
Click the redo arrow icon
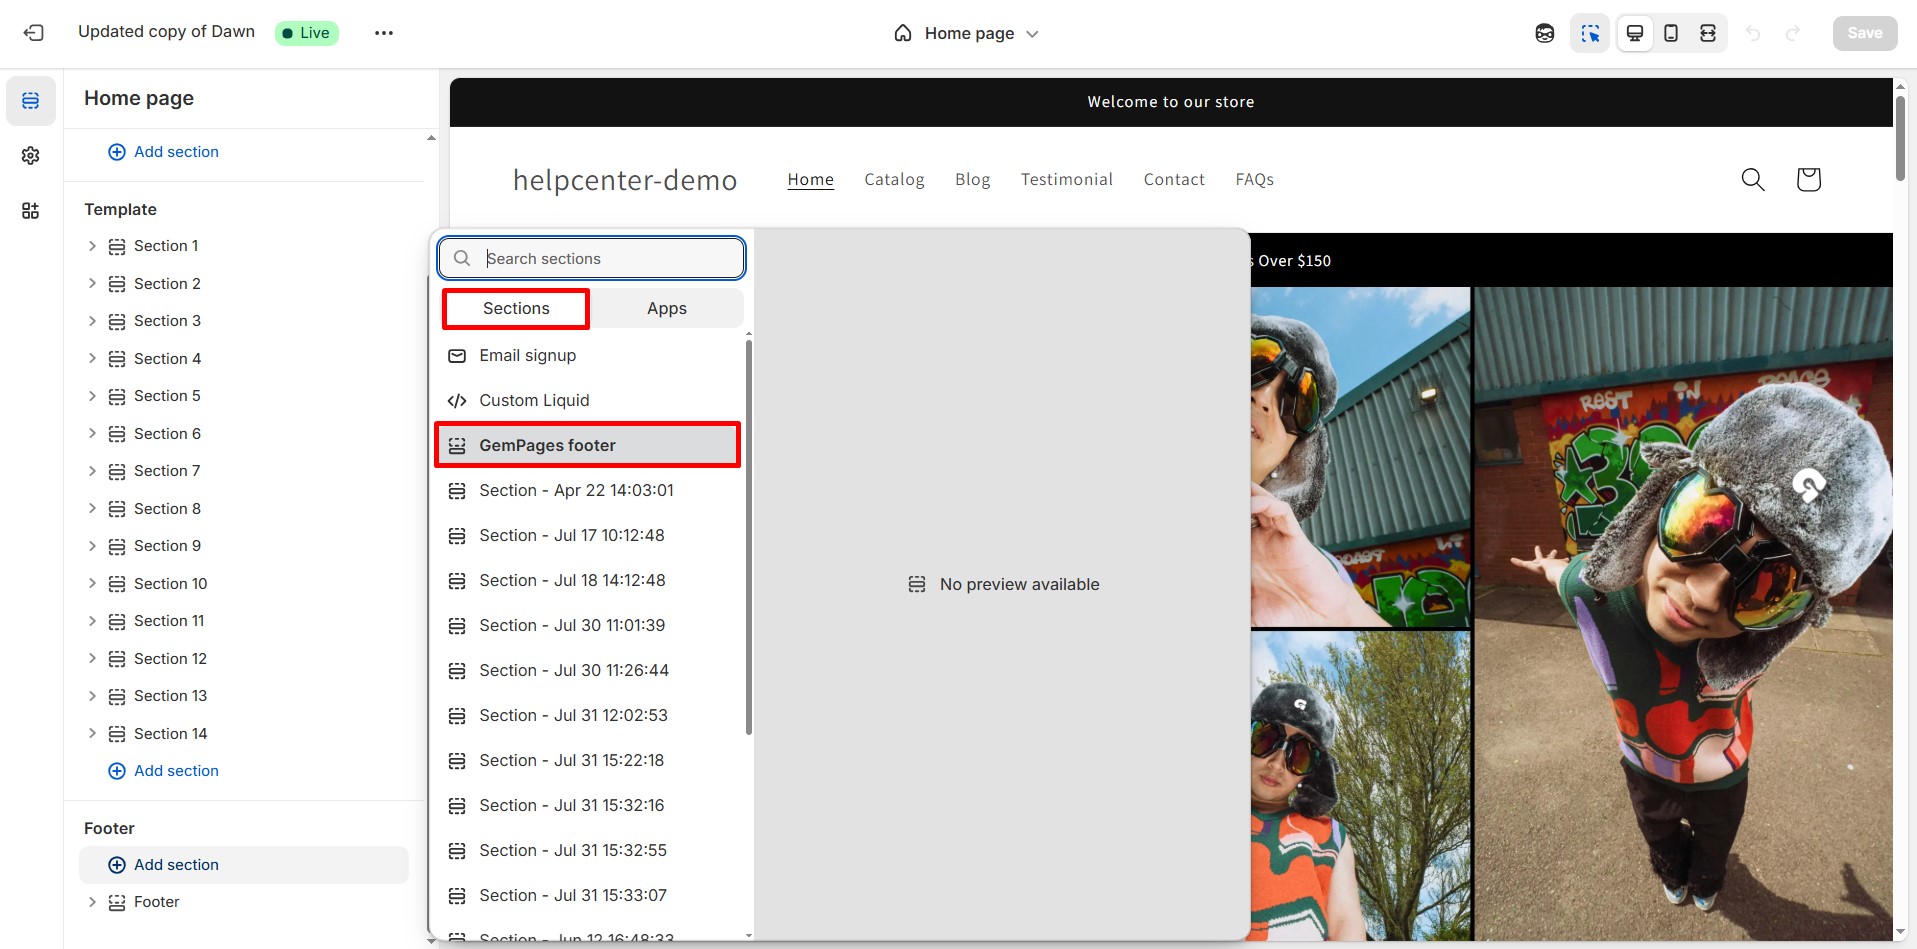point(1793,32)
